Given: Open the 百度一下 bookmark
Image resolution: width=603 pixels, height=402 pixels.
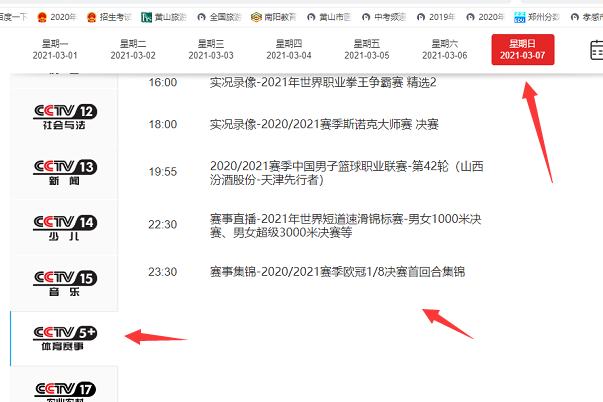Looking at the screenshot, I should pos(13,17).
